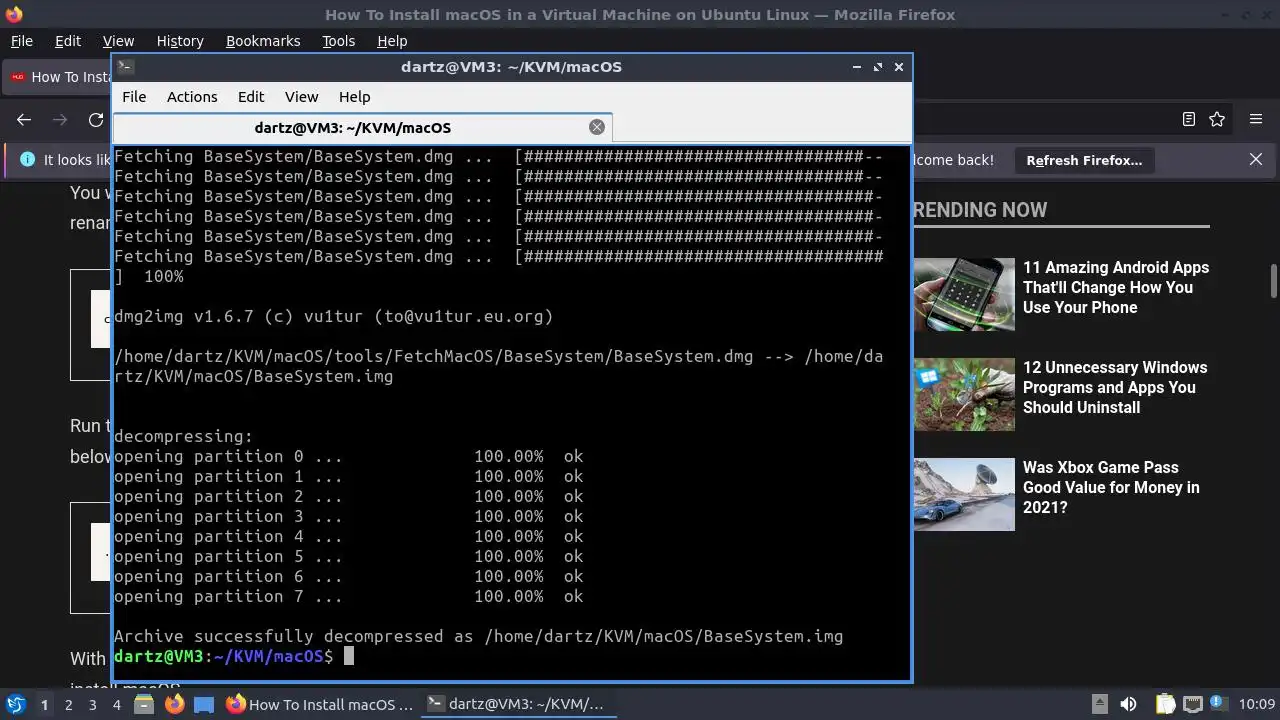Open the wired network tray icon
This screenshot has height=720, width=1280.
coord(1193,704)
